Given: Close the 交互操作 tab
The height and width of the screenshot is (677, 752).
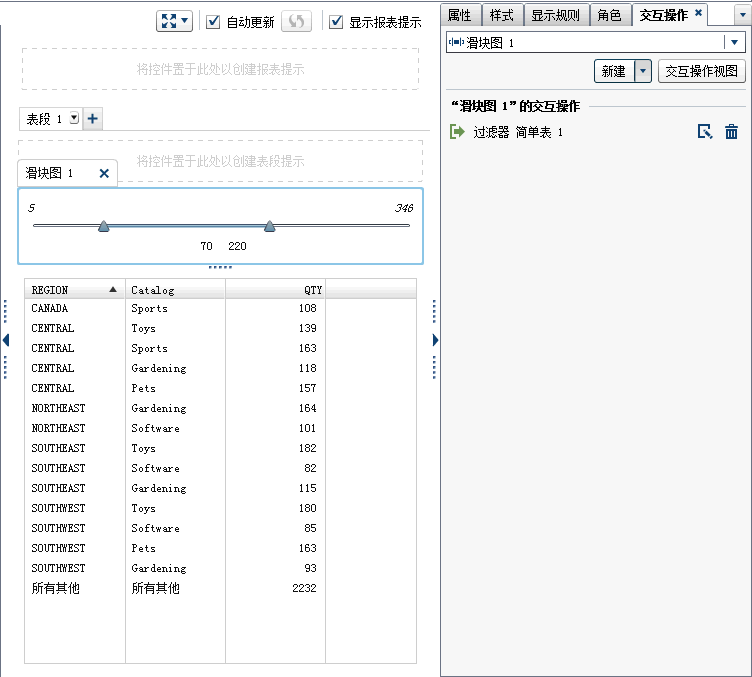Looking at the screenshot, I should pyautogui.click(x=699, y=12).
